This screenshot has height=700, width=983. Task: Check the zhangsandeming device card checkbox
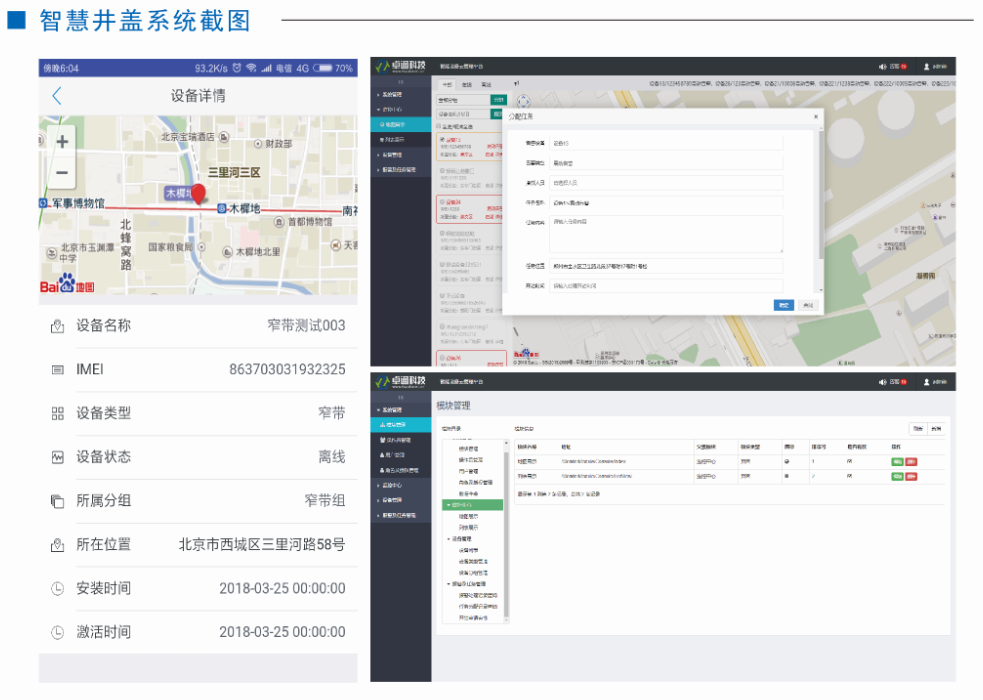click(443, 326)
